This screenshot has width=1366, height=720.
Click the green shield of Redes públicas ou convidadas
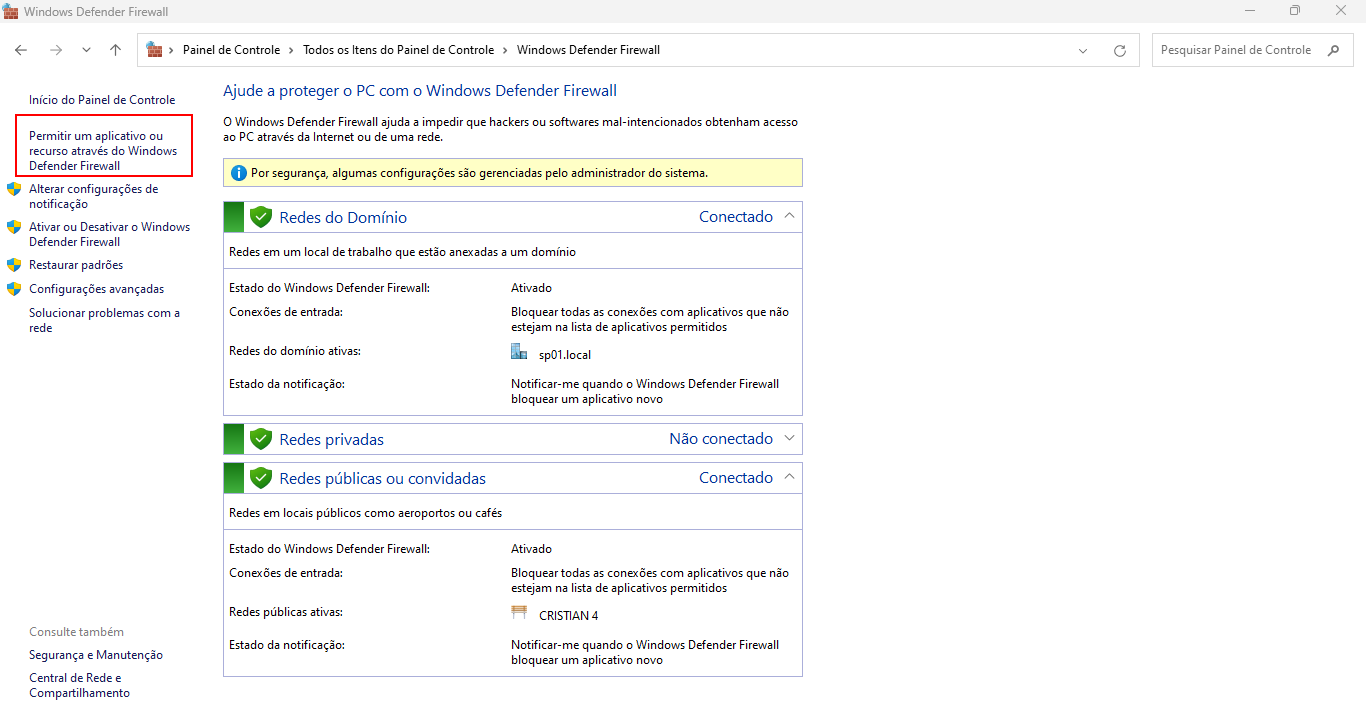pyautogui.click(x=261, y=478)
